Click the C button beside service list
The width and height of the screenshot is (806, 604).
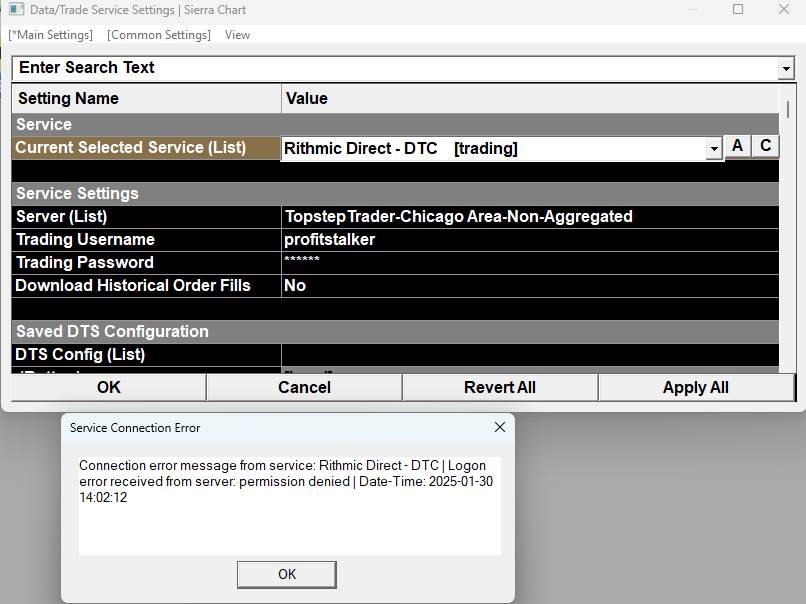click(x=765, y=146)
